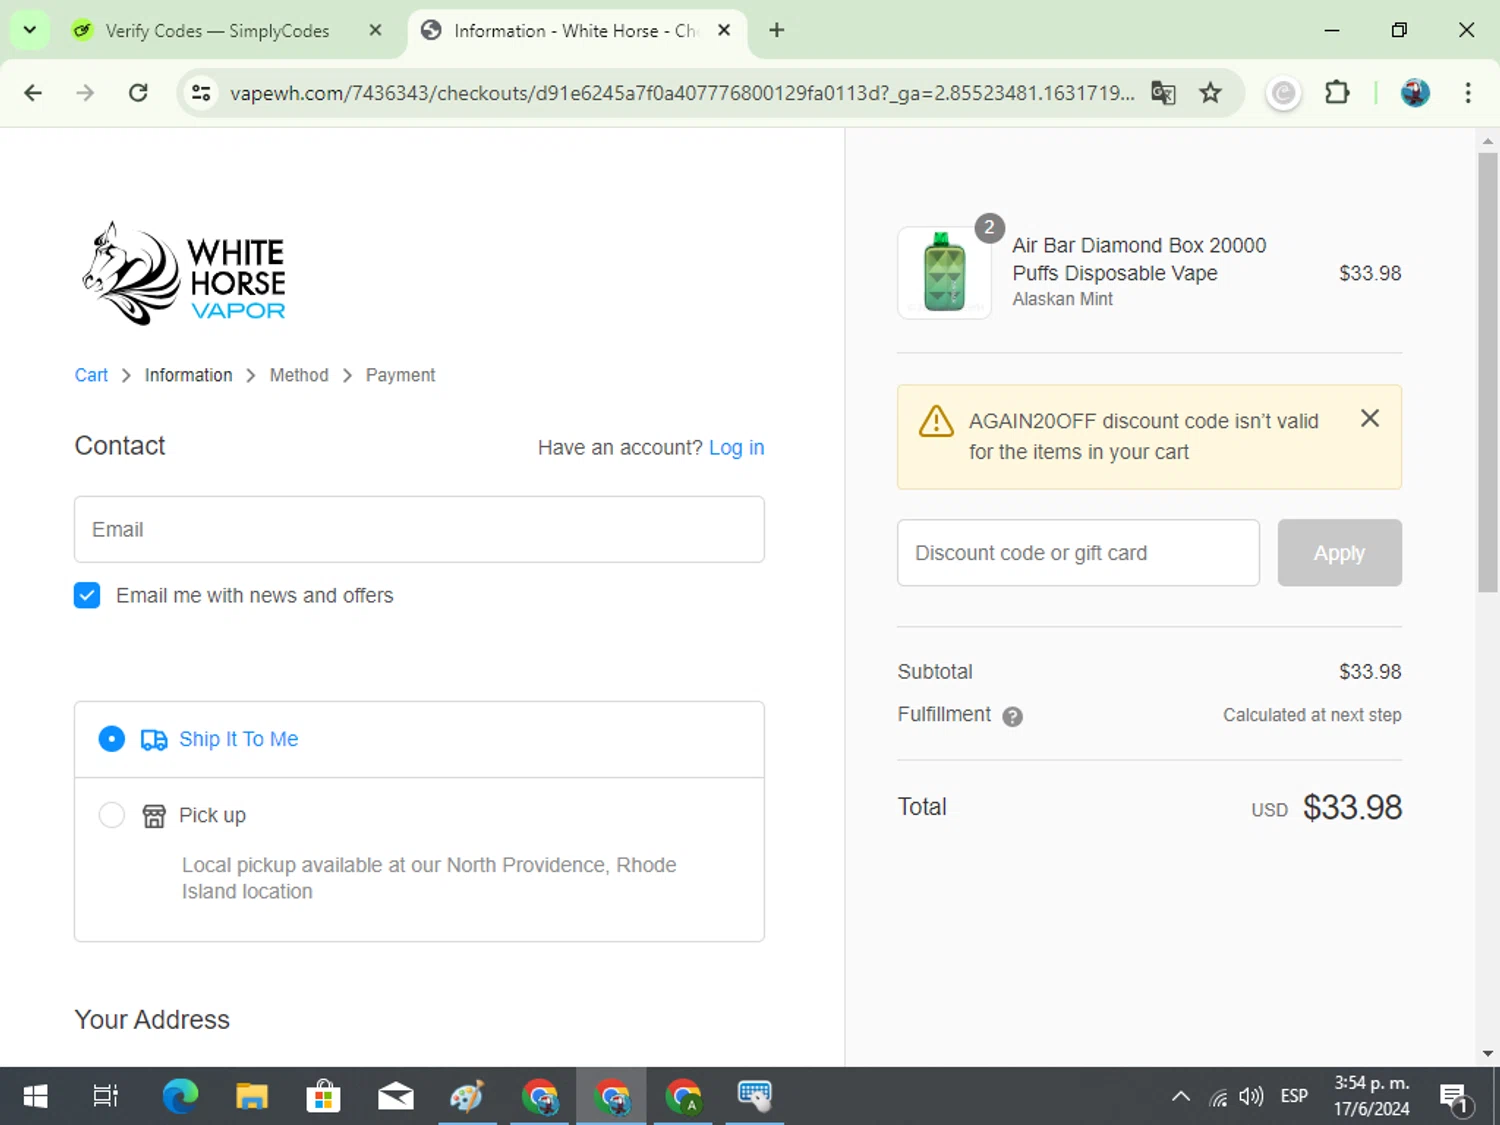Click the Log in link
The image size is (1500, 1125).
[x=736, y=447]
